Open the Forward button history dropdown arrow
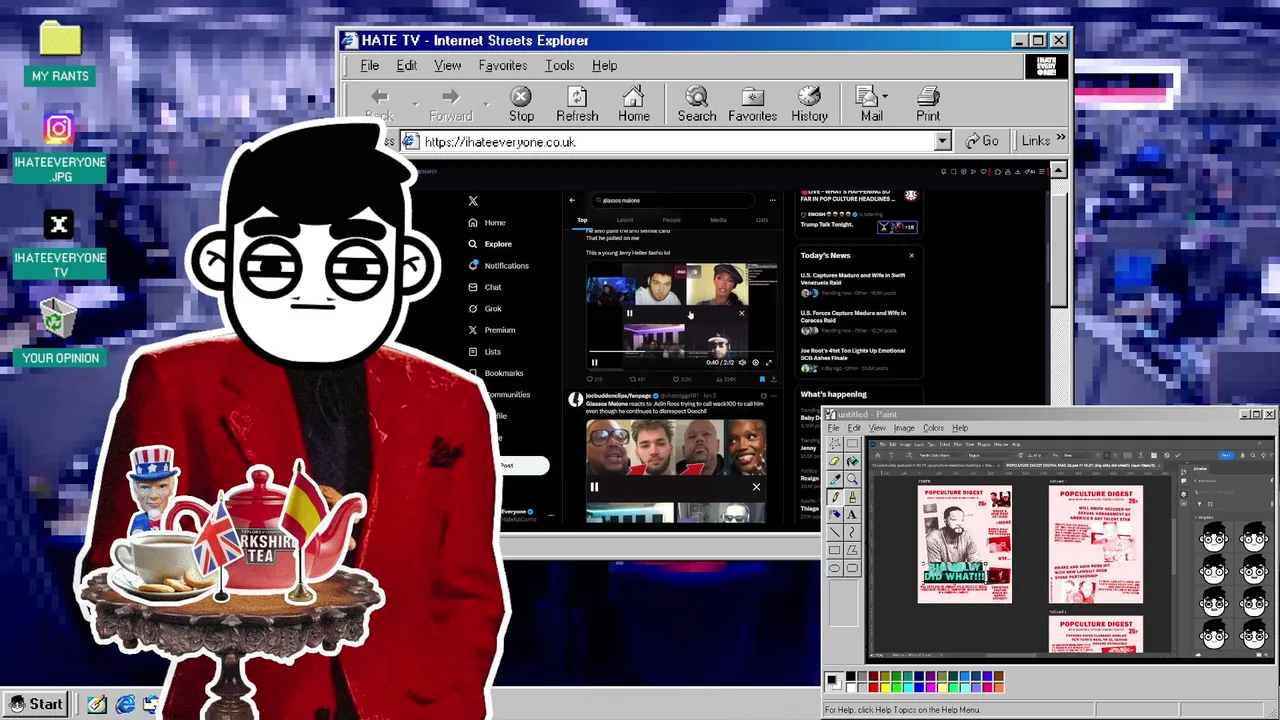 click(x=486, y=104)
